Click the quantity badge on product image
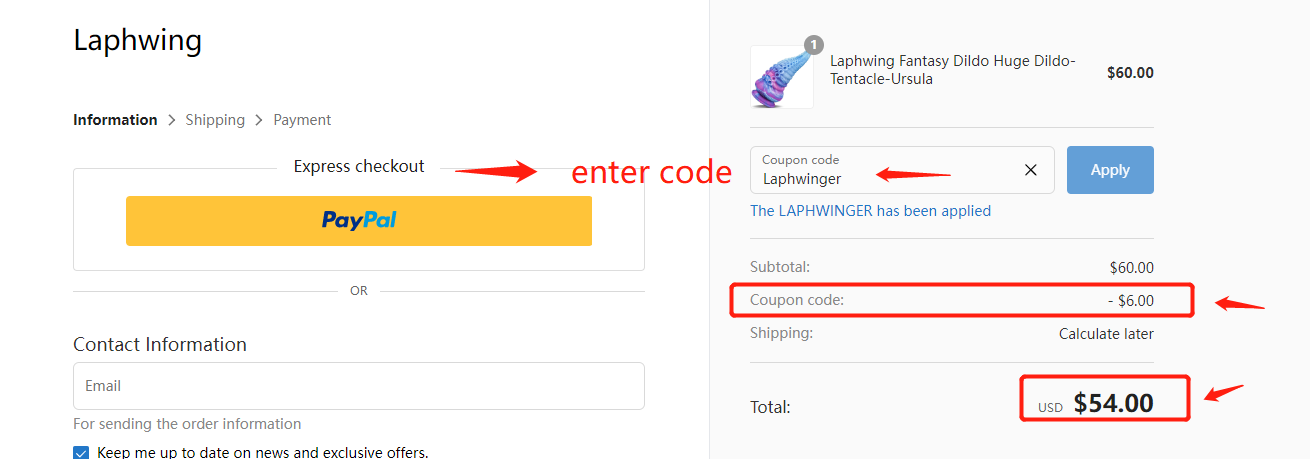Screen dimensions: 1310x459 pyautogui.click(x=814, y=45)
